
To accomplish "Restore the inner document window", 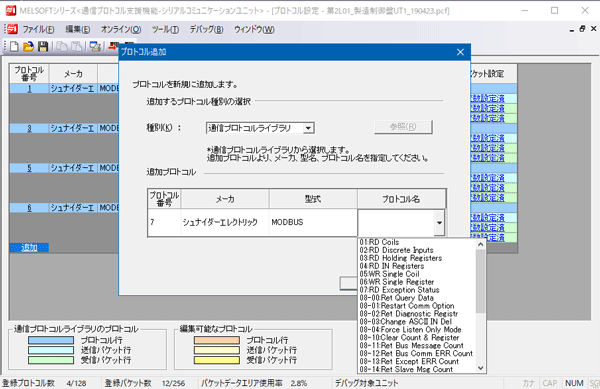I will click(582, 29).
